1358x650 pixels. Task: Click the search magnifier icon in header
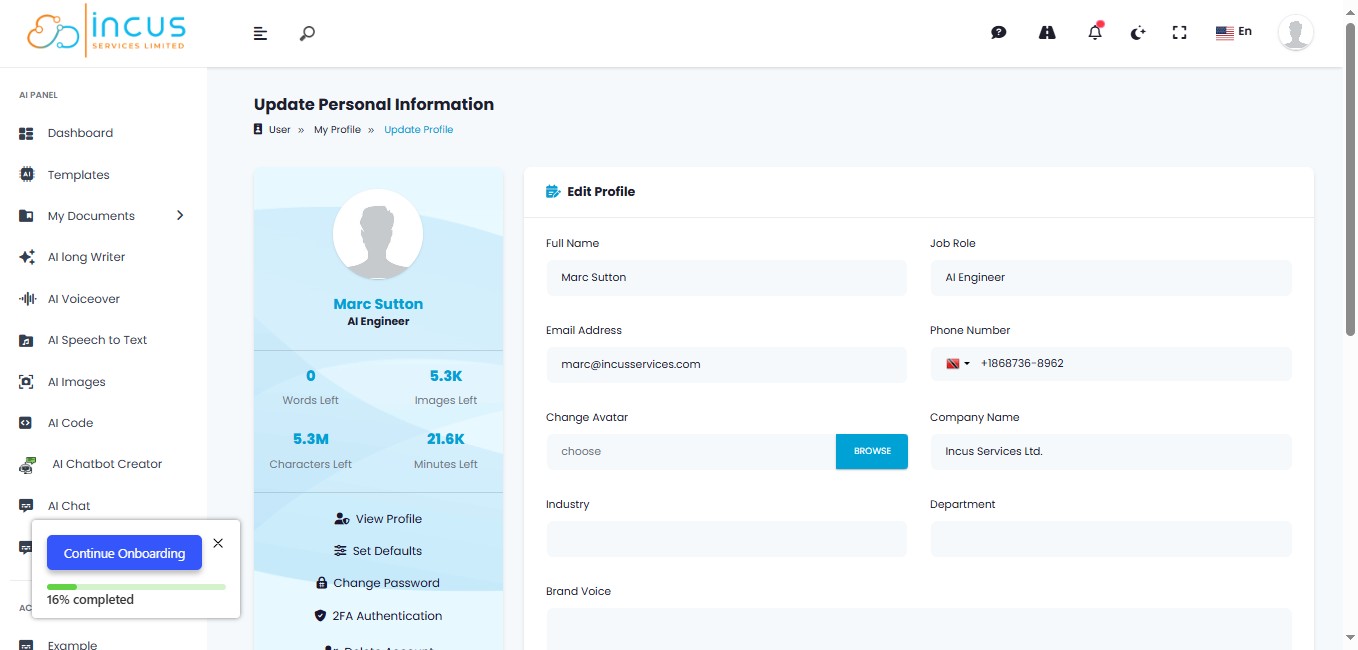click(307, 33)
